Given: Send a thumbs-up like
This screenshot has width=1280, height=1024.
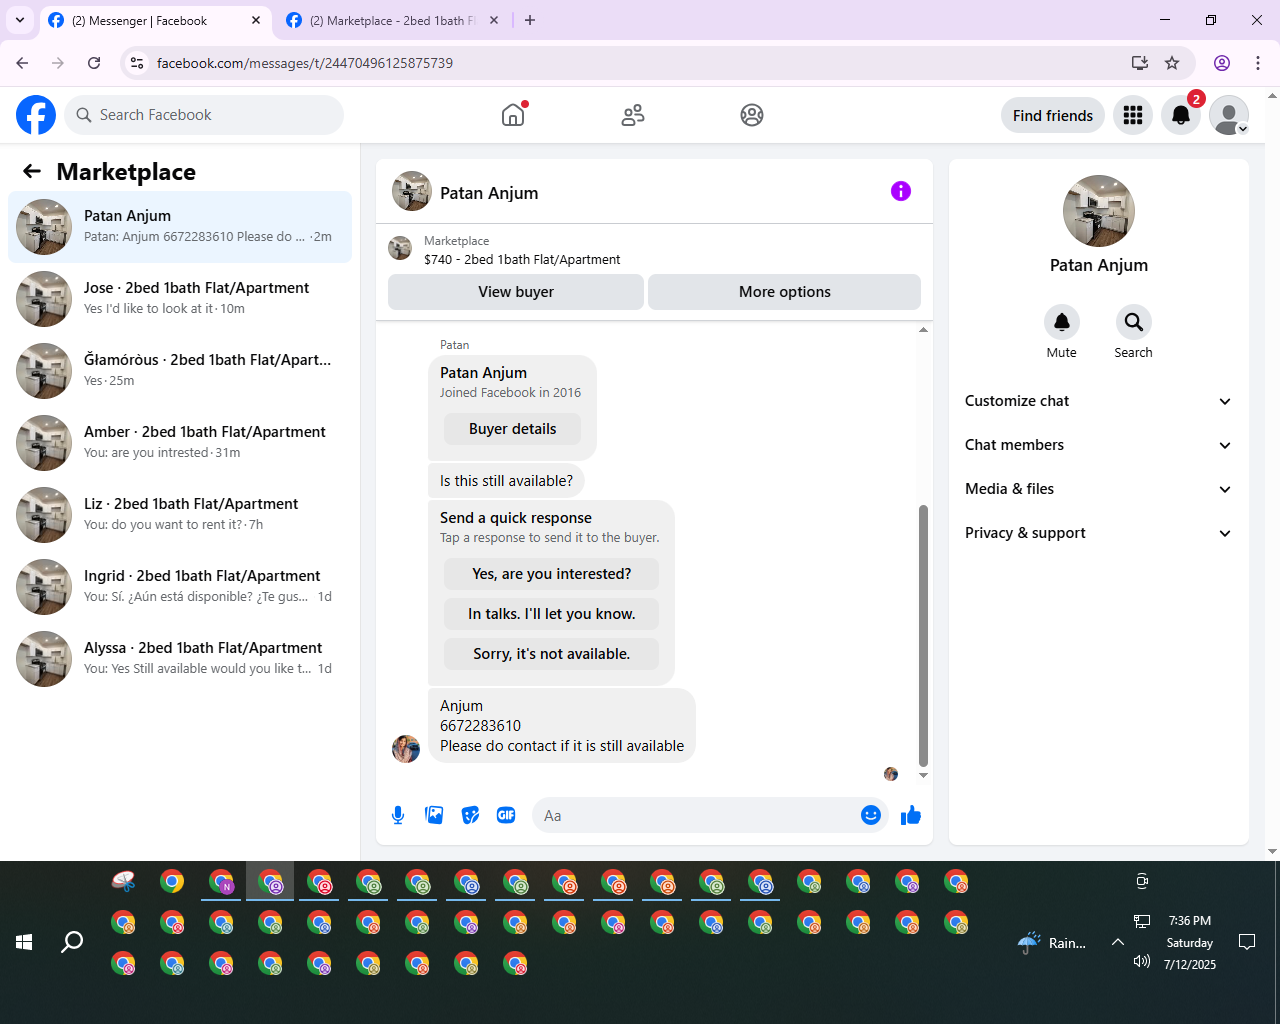Looking at the screenshot, I should click(x=911, y=815).
